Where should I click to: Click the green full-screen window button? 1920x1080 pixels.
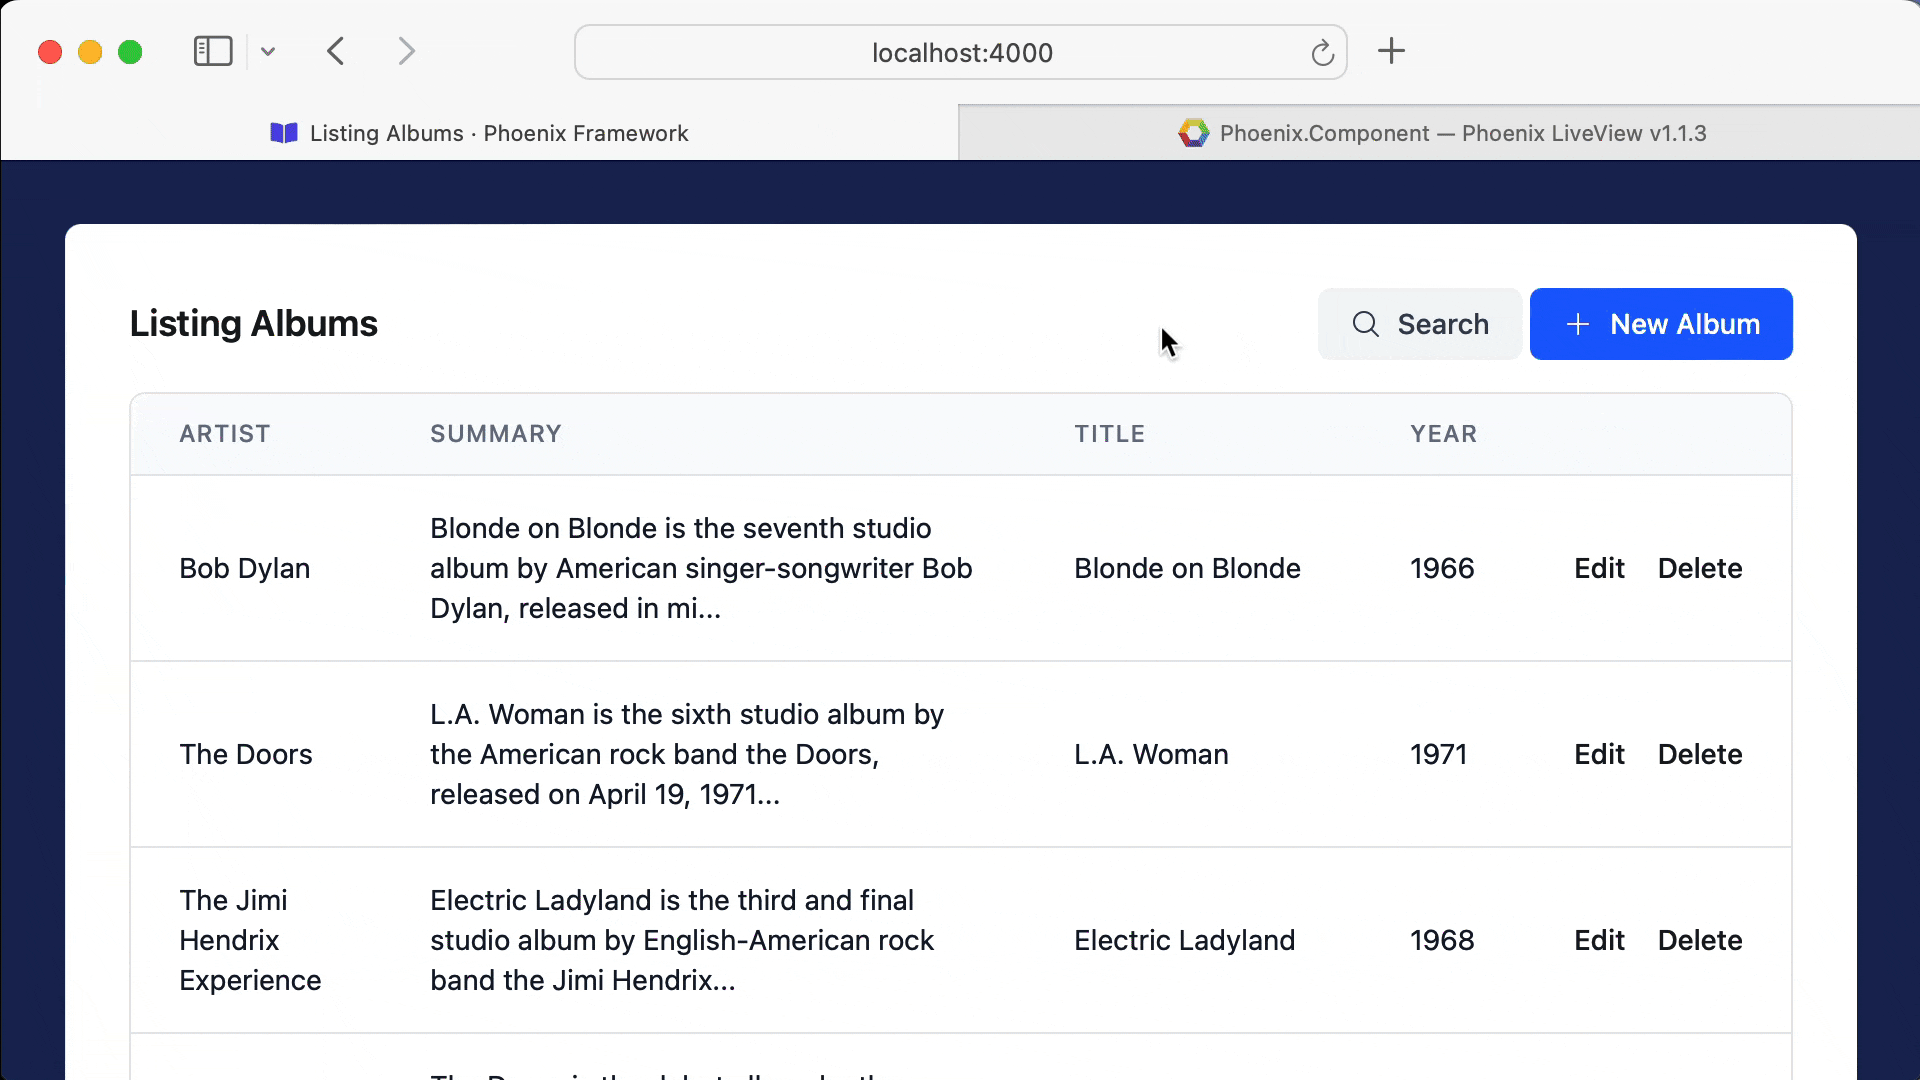point(130,52)
